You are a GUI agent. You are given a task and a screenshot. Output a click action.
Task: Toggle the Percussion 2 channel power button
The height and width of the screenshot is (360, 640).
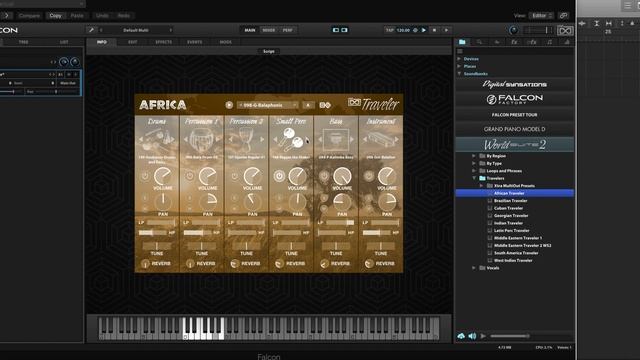234,176
